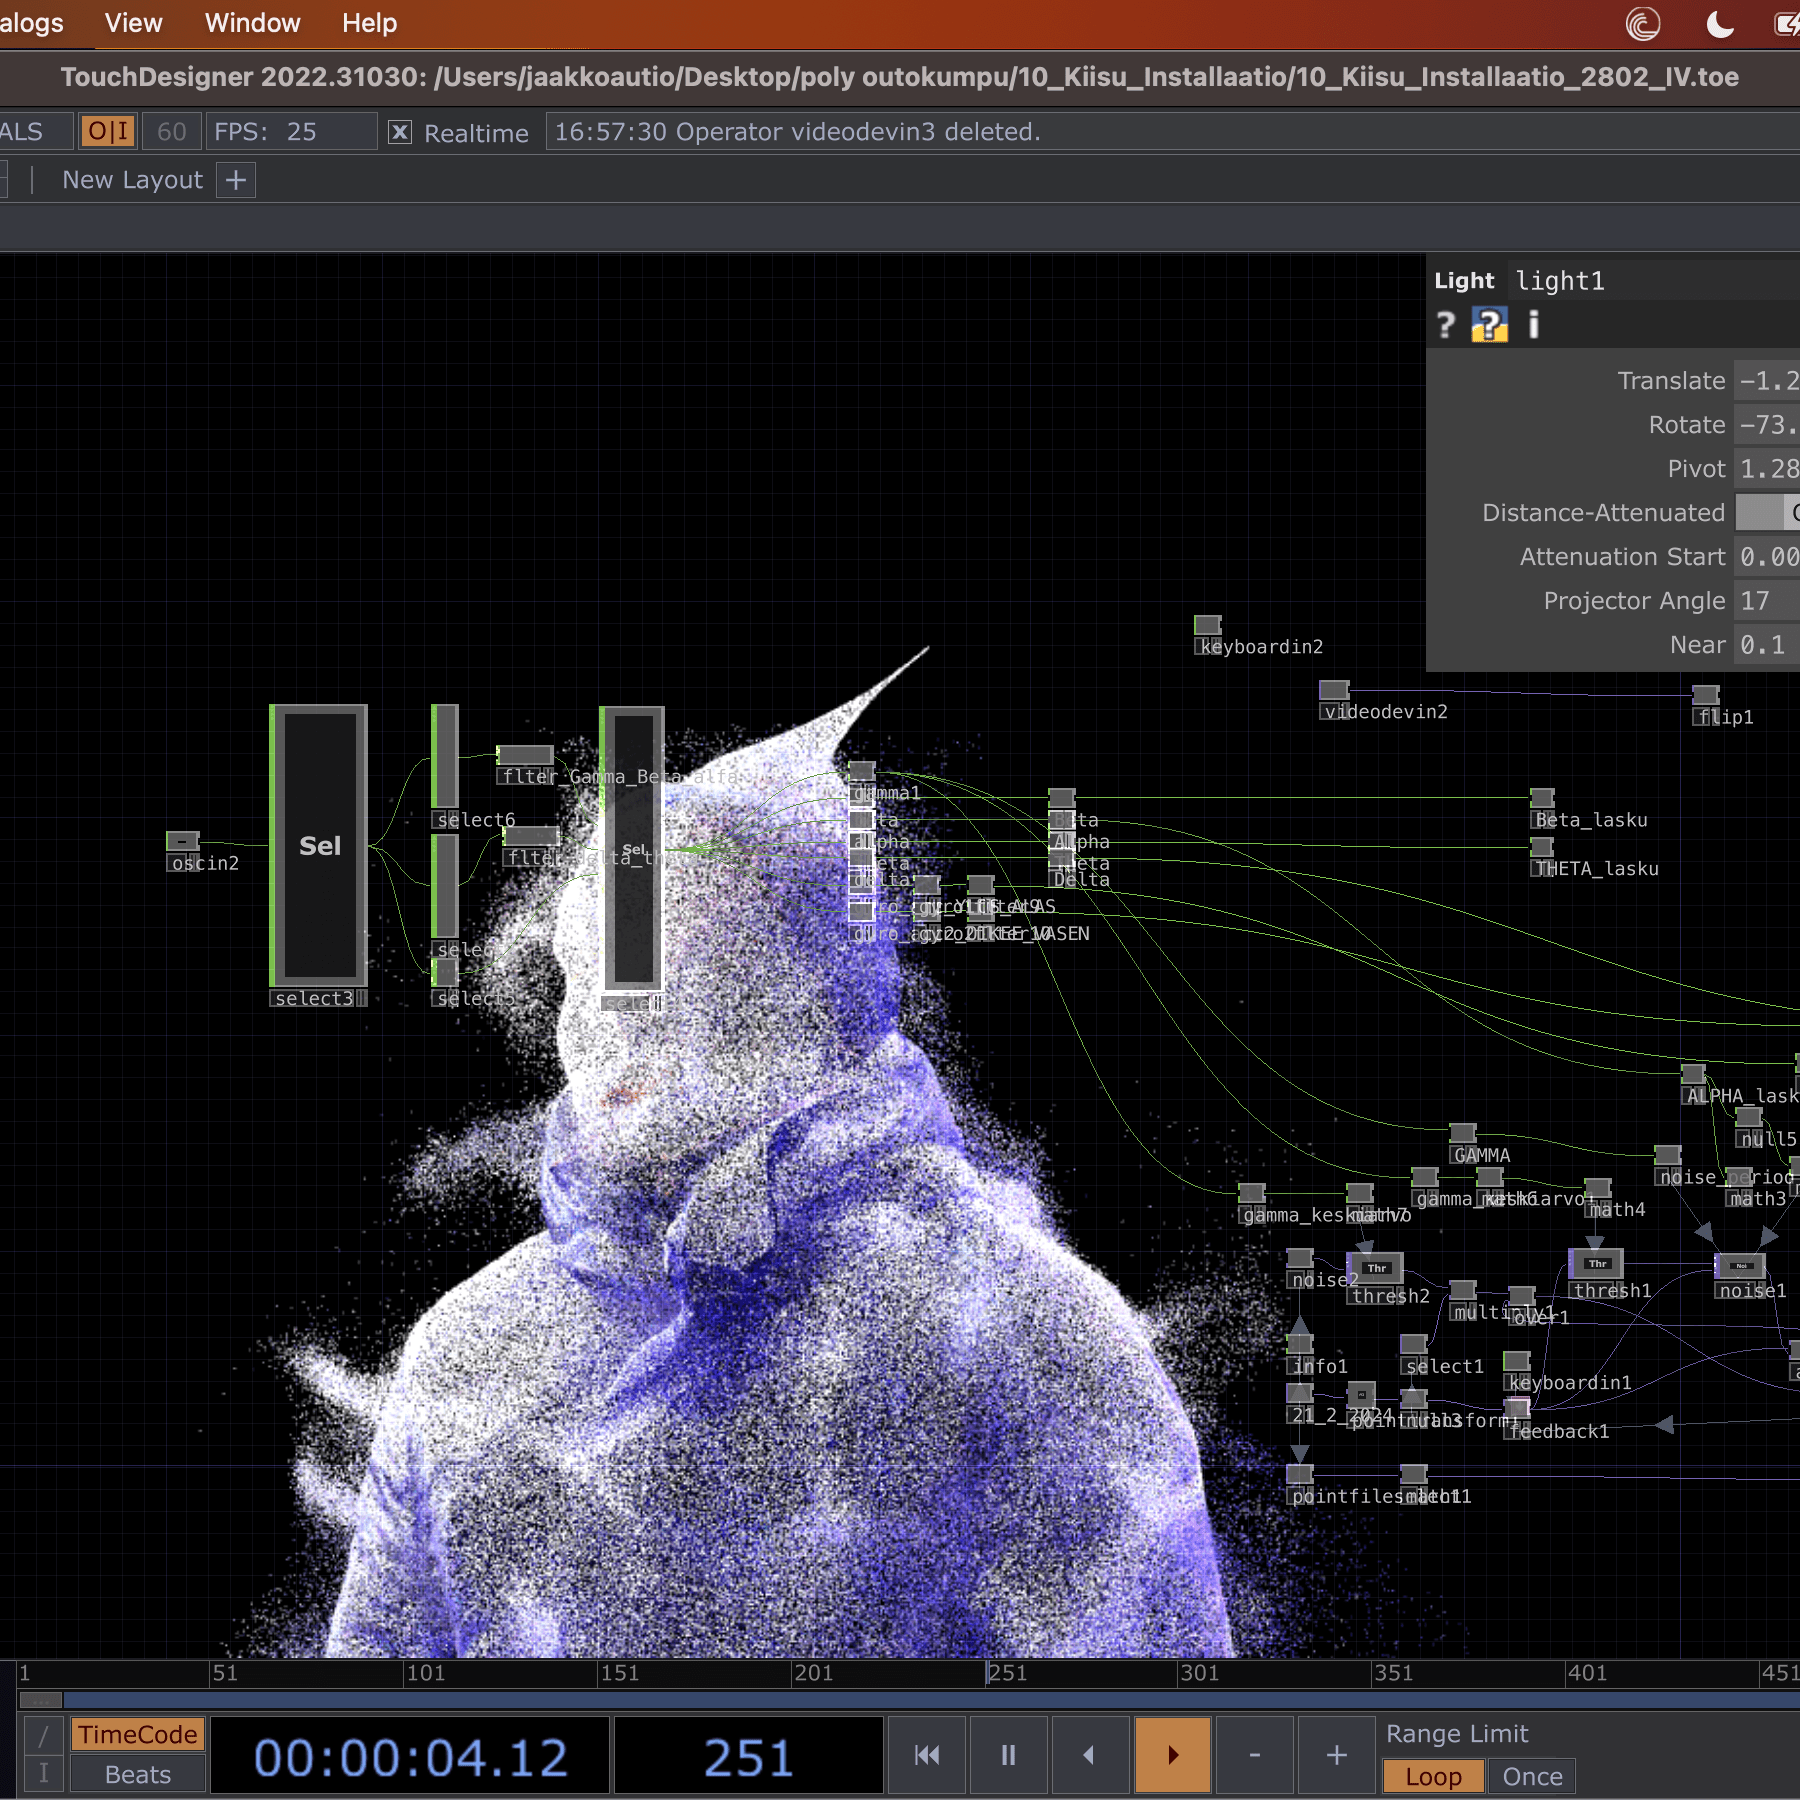Add a new layout with plus button
Viewport: 1800px width, 1800px height.
[x=236, y=180]
